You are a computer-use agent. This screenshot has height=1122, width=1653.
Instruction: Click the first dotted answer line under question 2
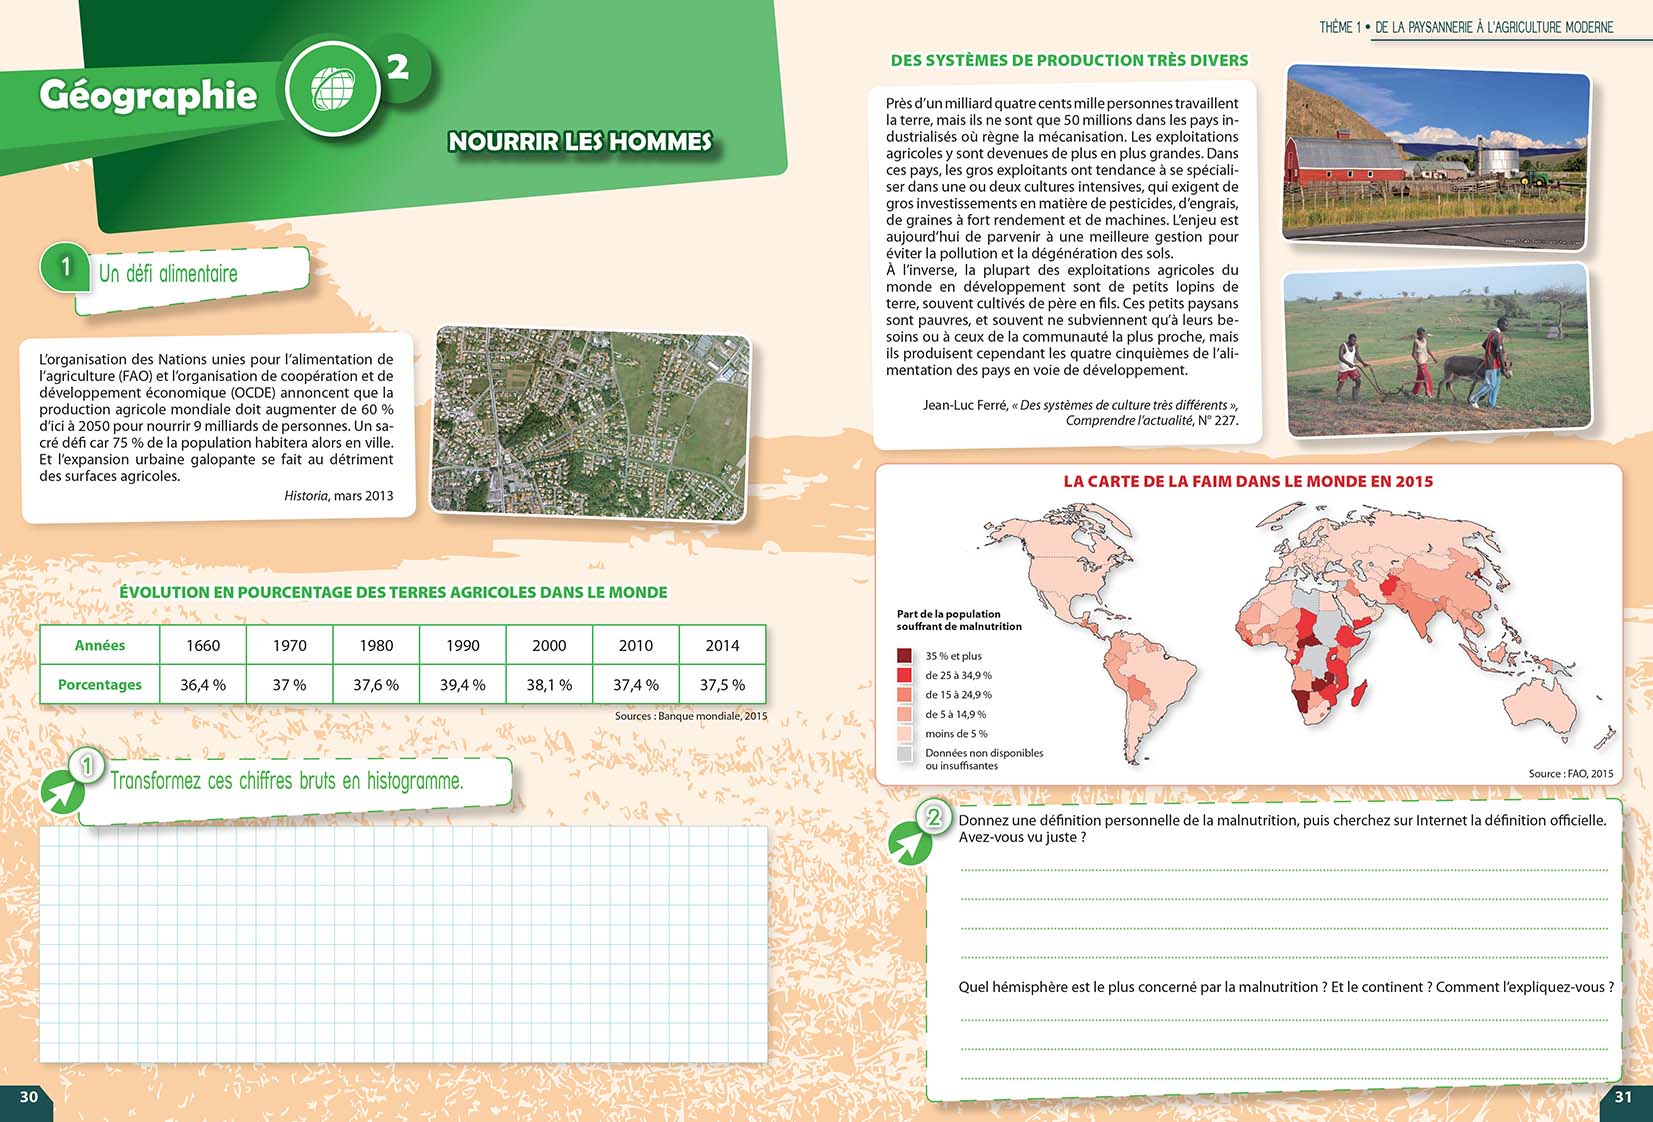point(1284,870)
